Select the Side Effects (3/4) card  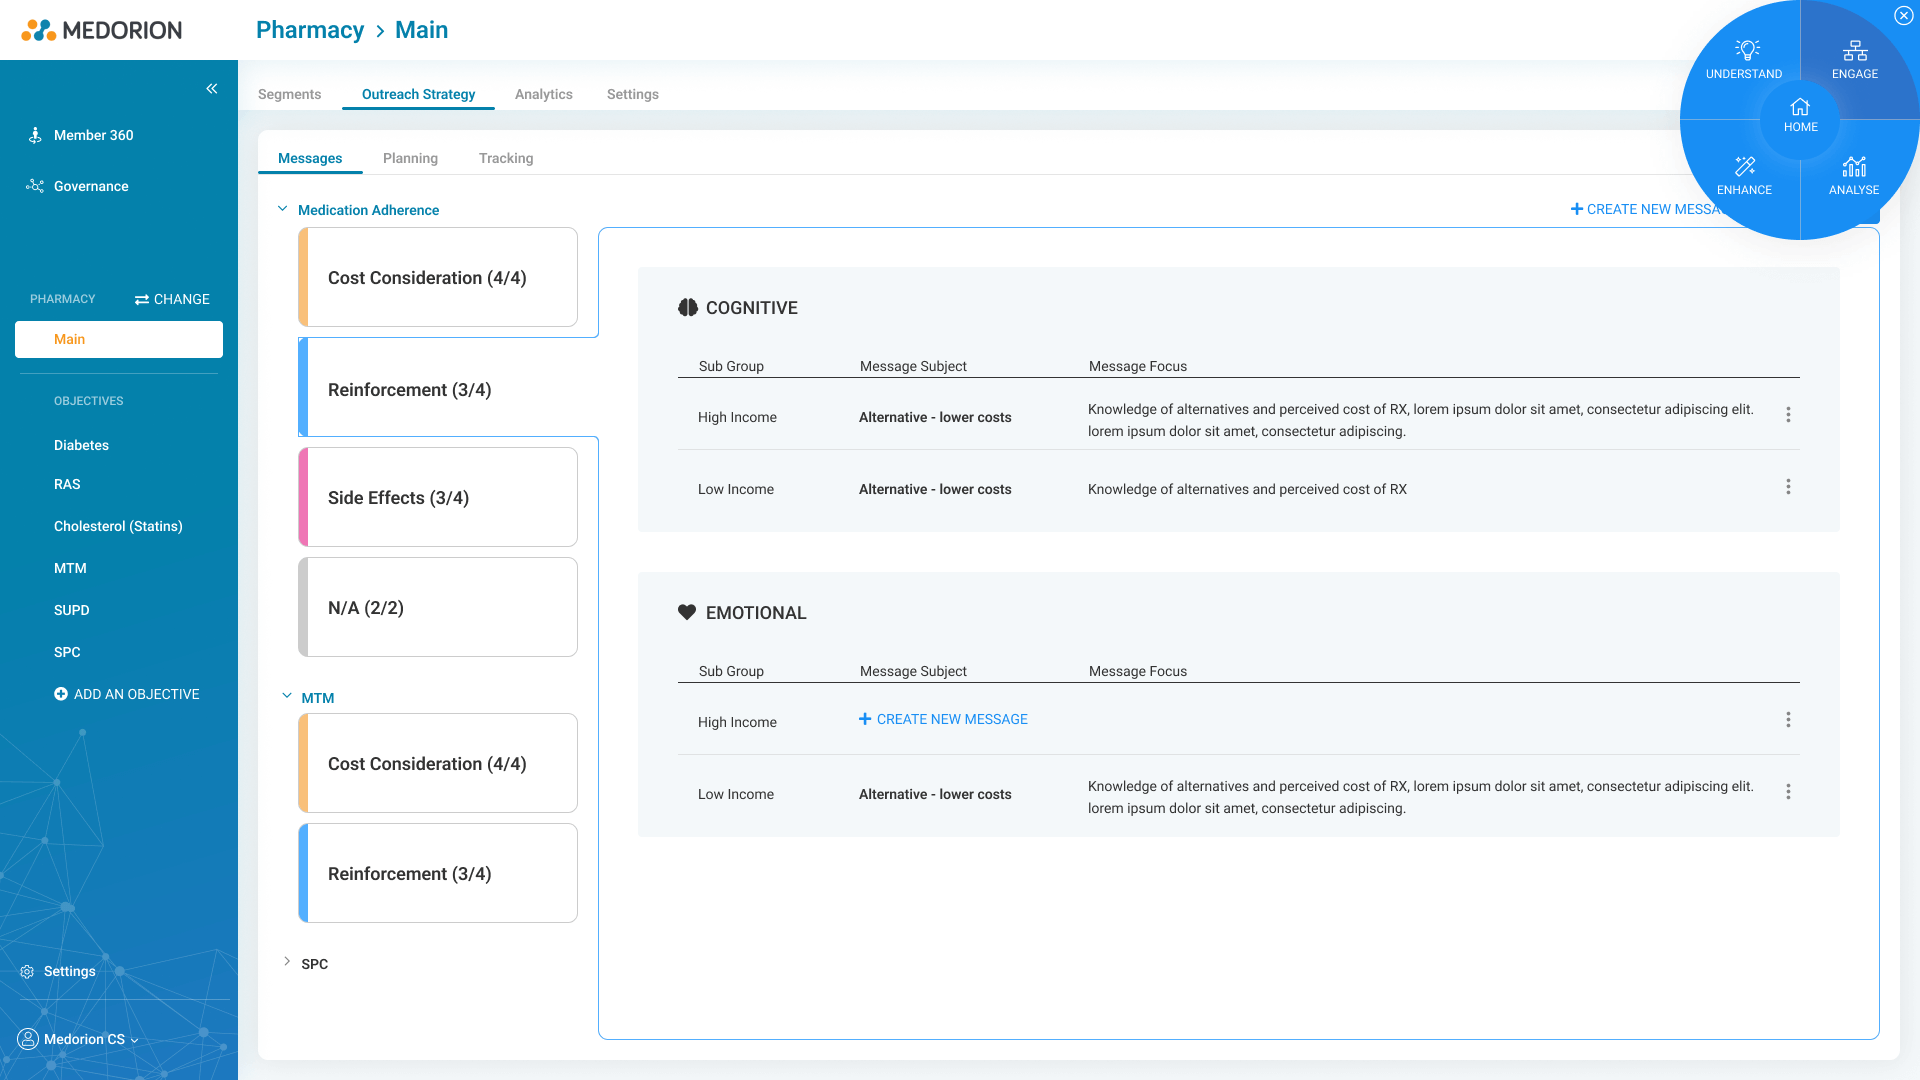(438, 497)
